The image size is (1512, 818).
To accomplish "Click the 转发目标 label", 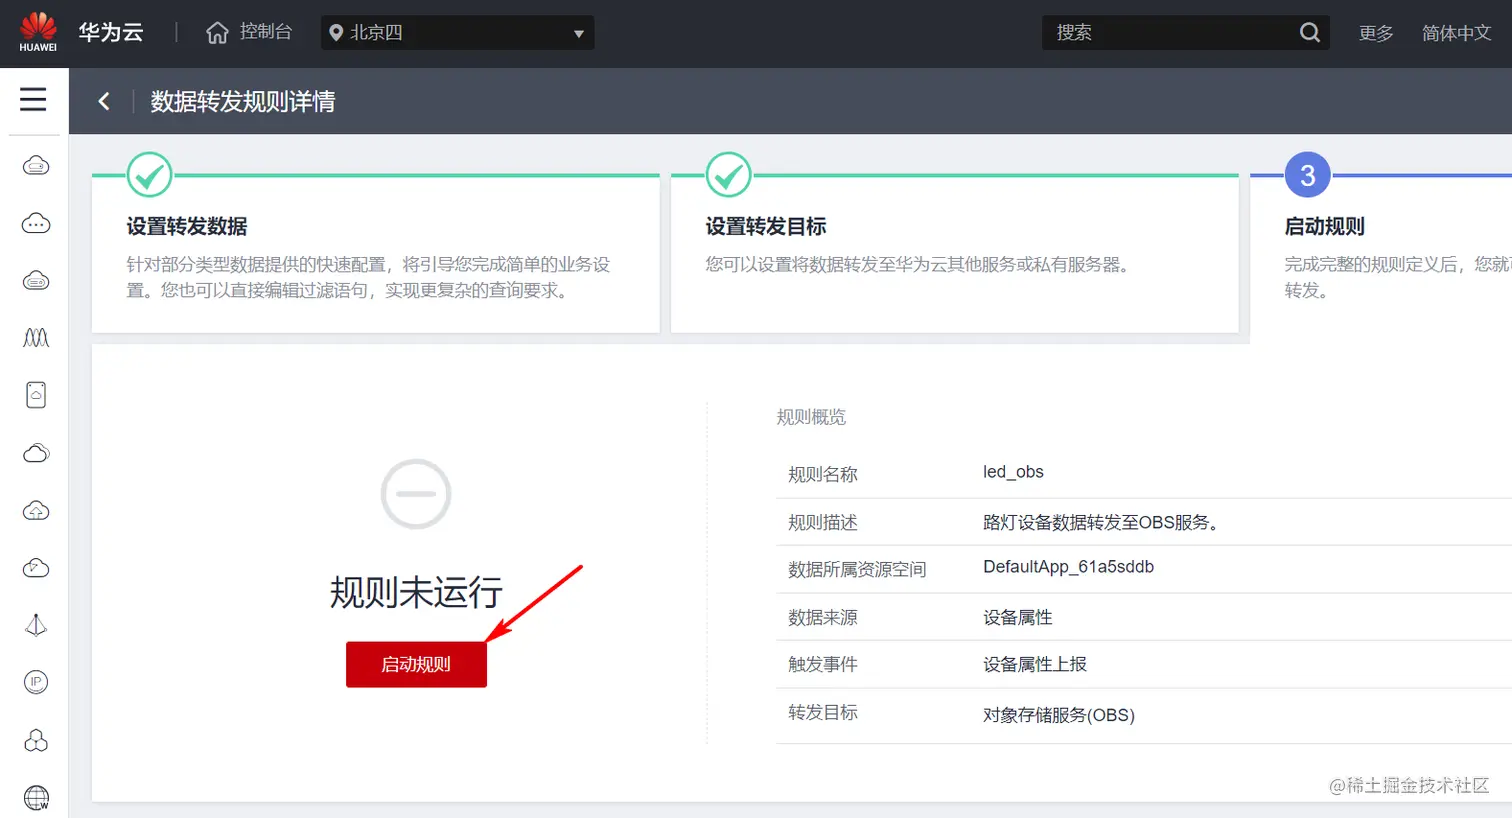I will (822, 712).
